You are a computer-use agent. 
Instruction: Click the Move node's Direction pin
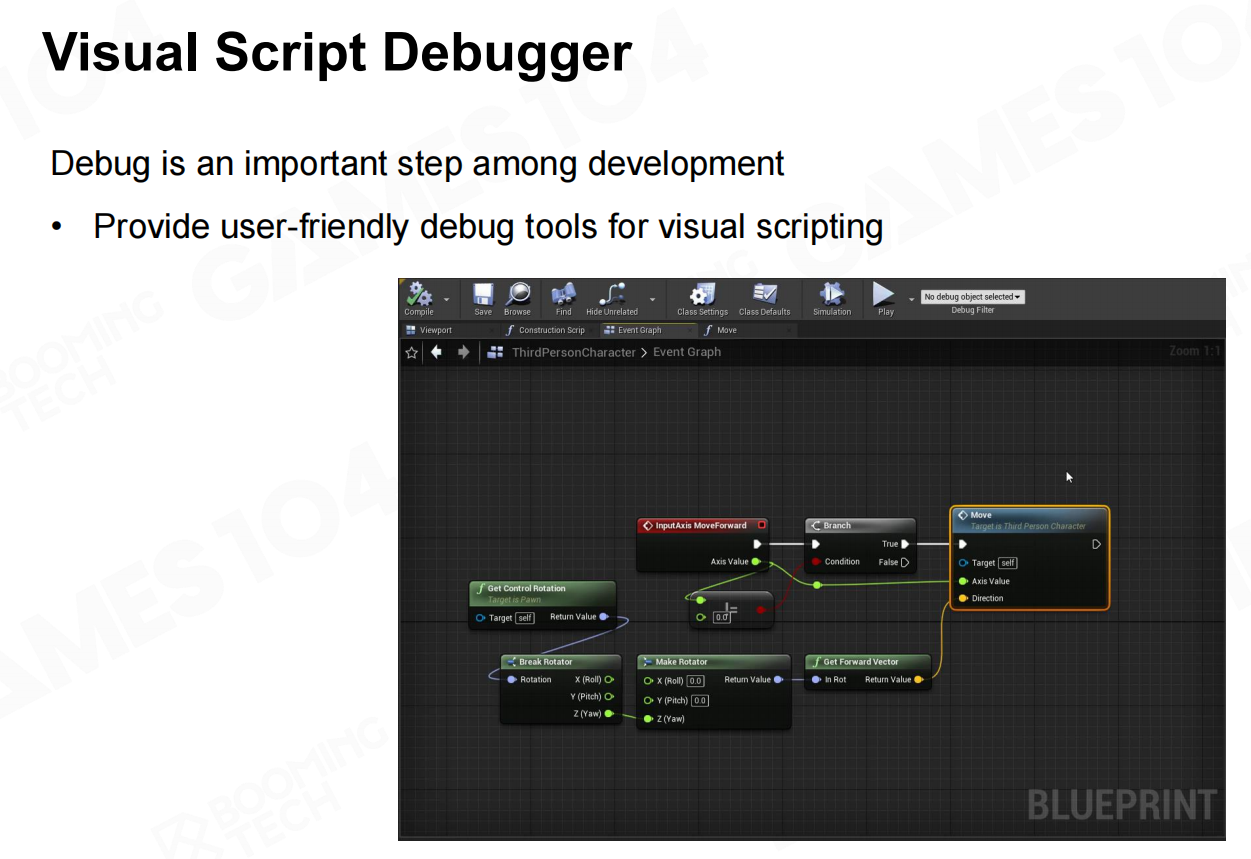click(x=963, y=598)
